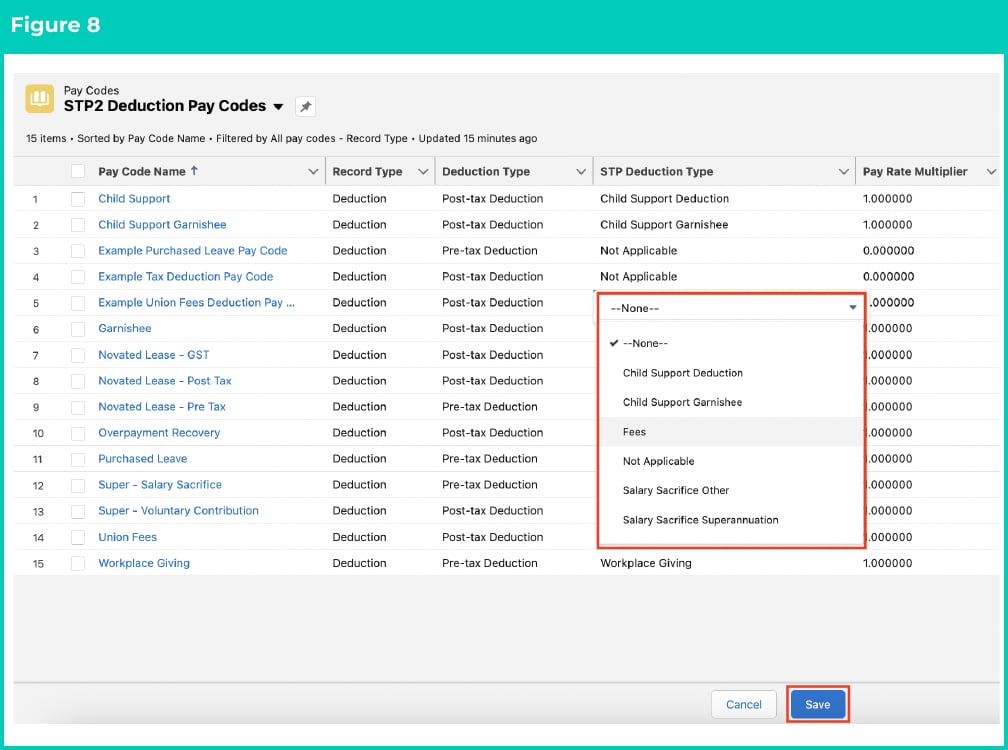Screen dimensions: 1008x750
Task: Click the Pay Codes object icon
Action: click(39, 98)
